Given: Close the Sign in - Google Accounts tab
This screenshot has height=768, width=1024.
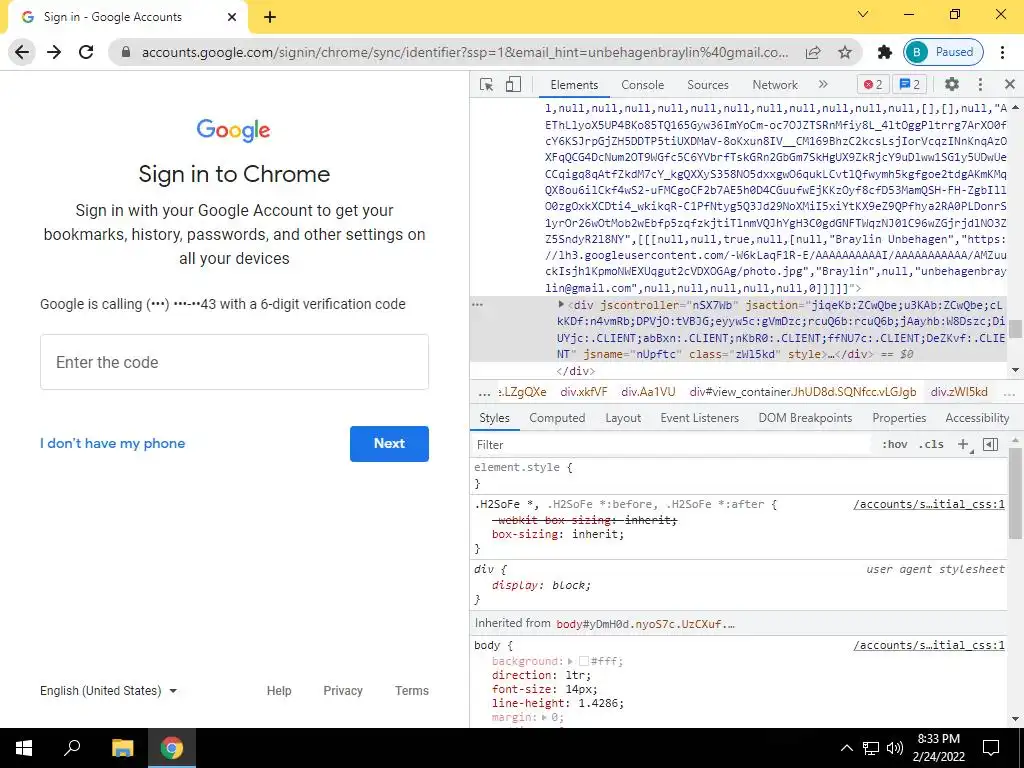Looking at the screenshot, I should [232, 17].
